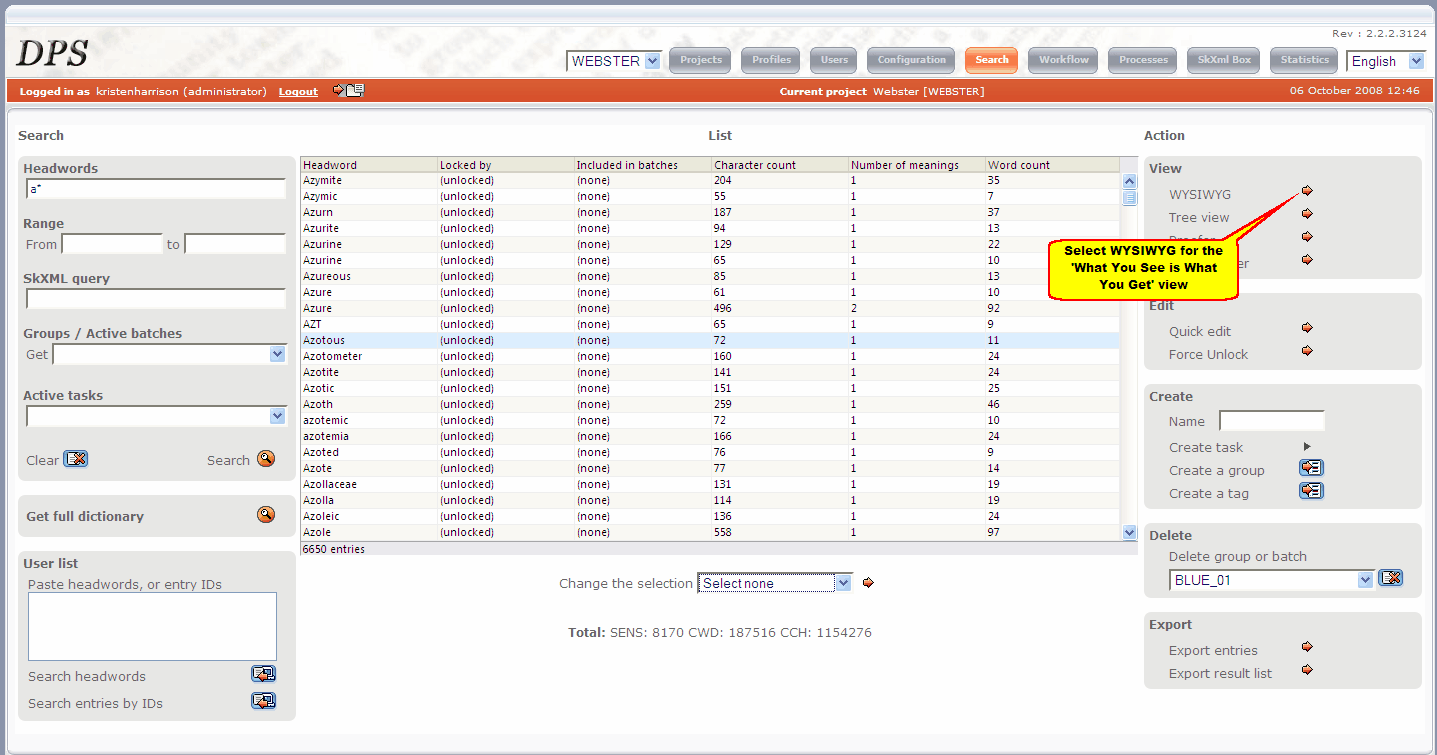Sort by Headword column header
1437x755 pixels.
[369, 165]
